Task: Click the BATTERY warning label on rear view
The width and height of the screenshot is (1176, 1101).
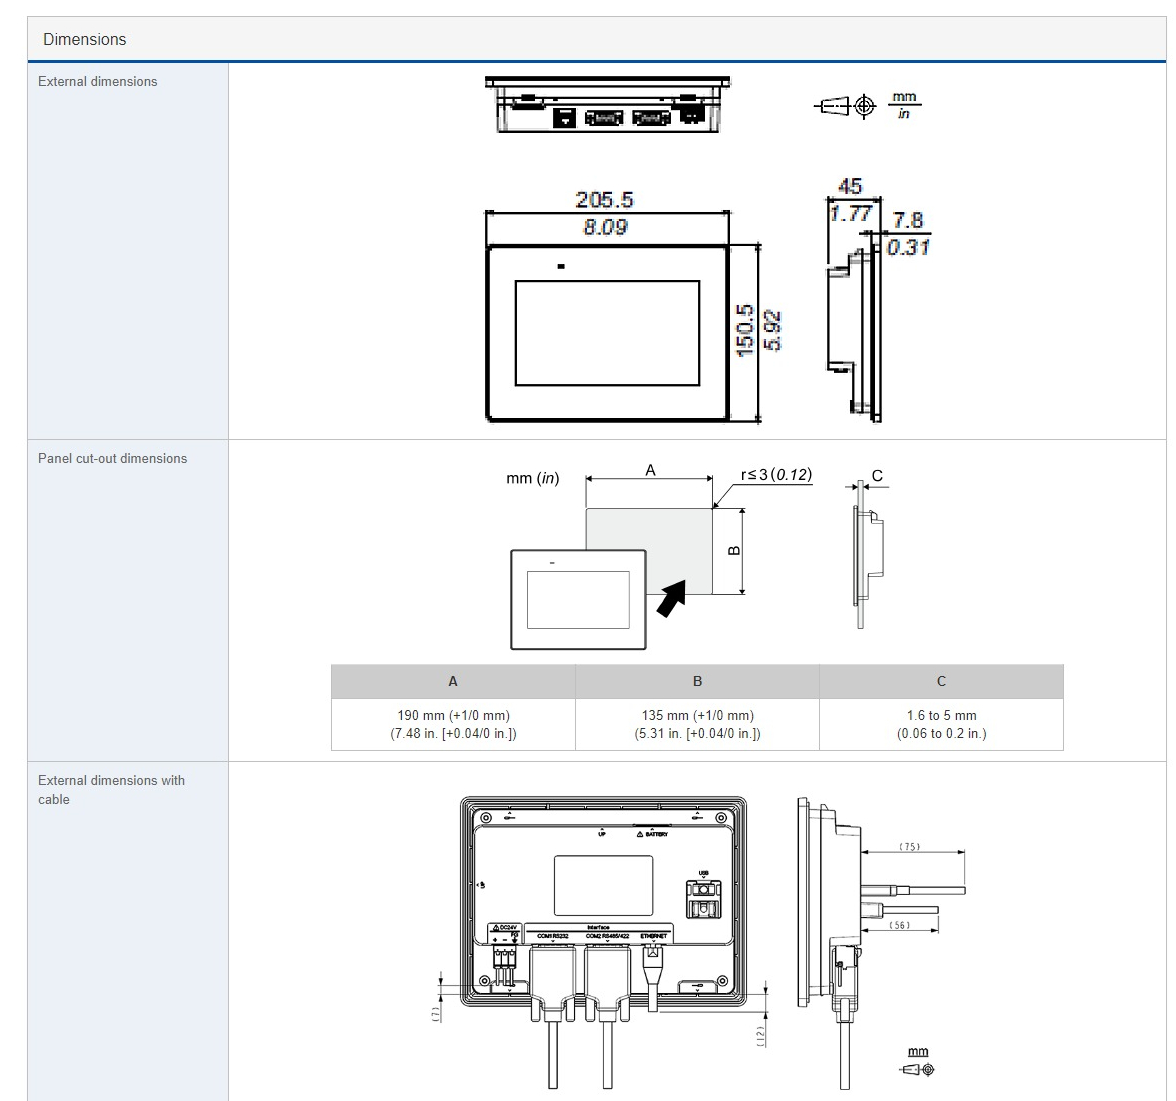Action: pyautogui.click(x=652, y=833)
